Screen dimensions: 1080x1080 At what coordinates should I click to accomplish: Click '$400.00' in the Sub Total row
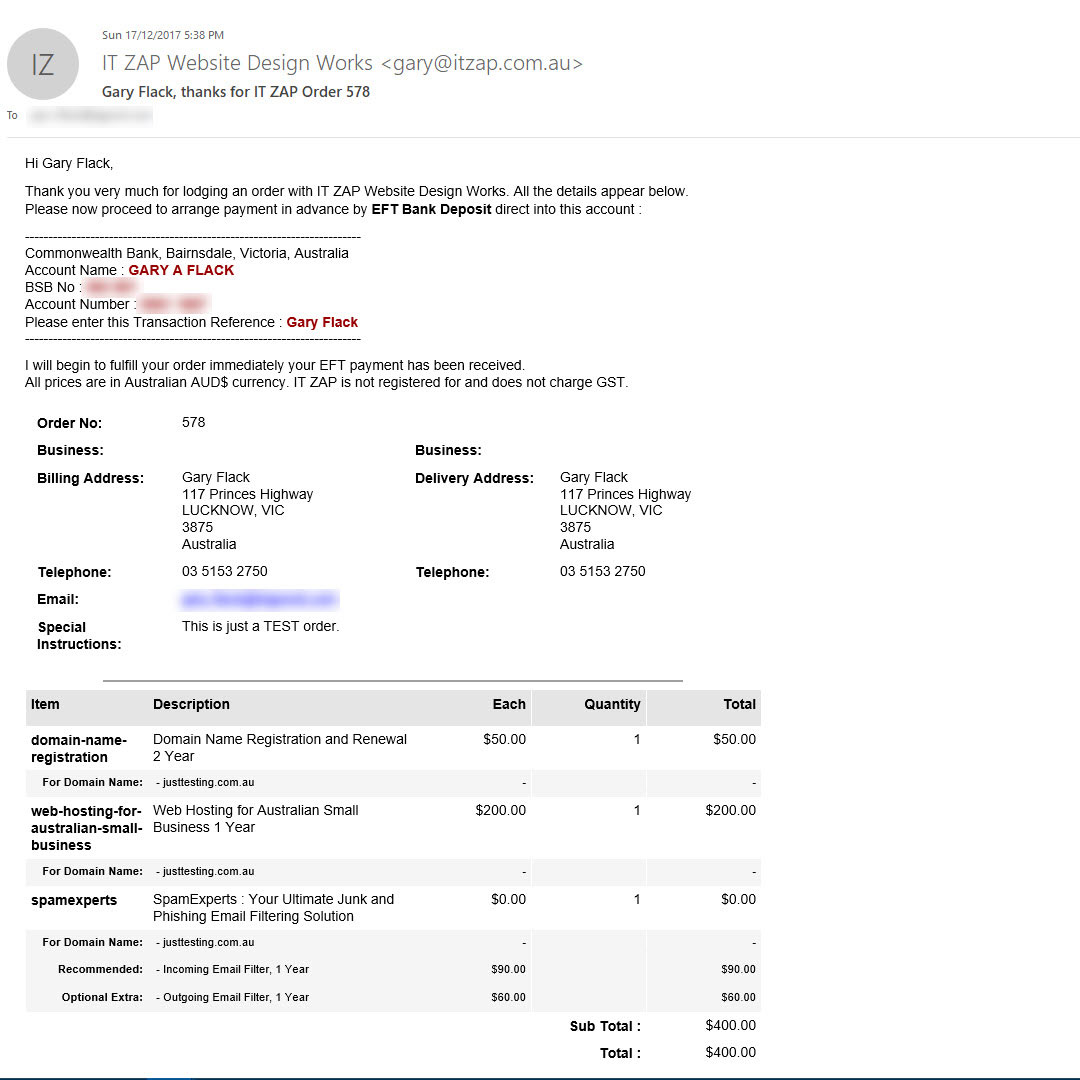coord(731,1025)
